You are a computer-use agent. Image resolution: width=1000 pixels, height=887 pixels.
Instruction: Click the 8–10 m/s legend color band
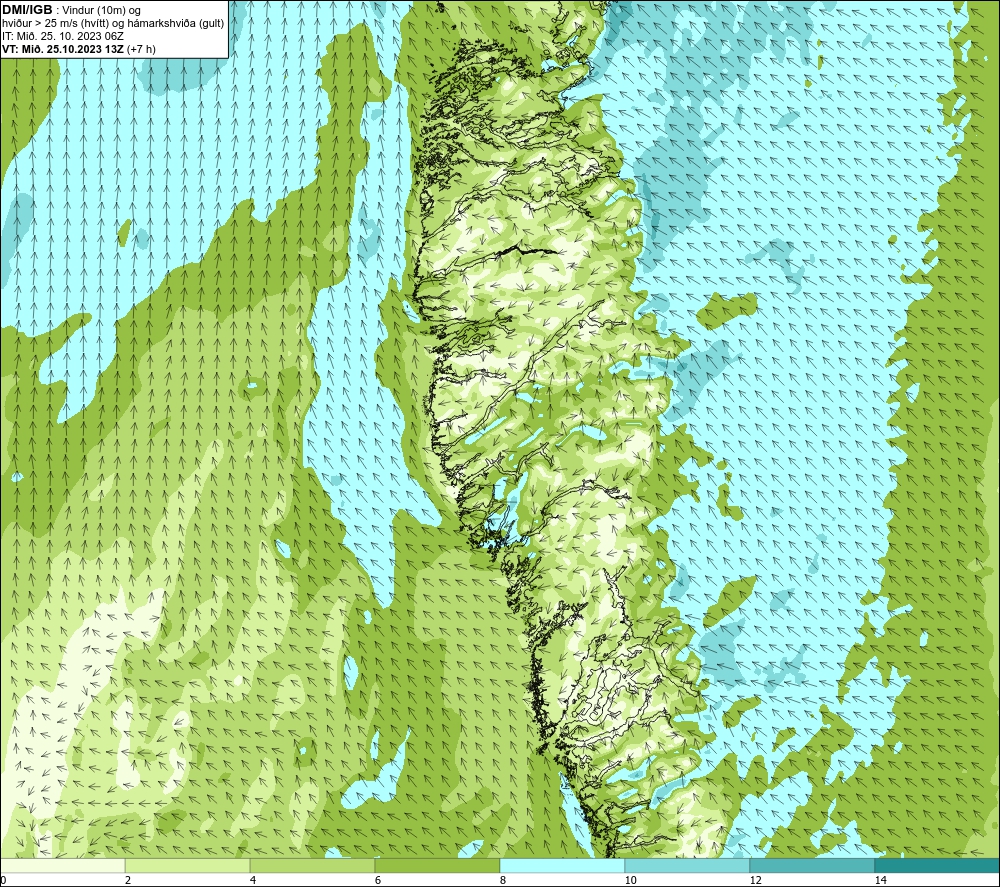click(x=562, y=866)
